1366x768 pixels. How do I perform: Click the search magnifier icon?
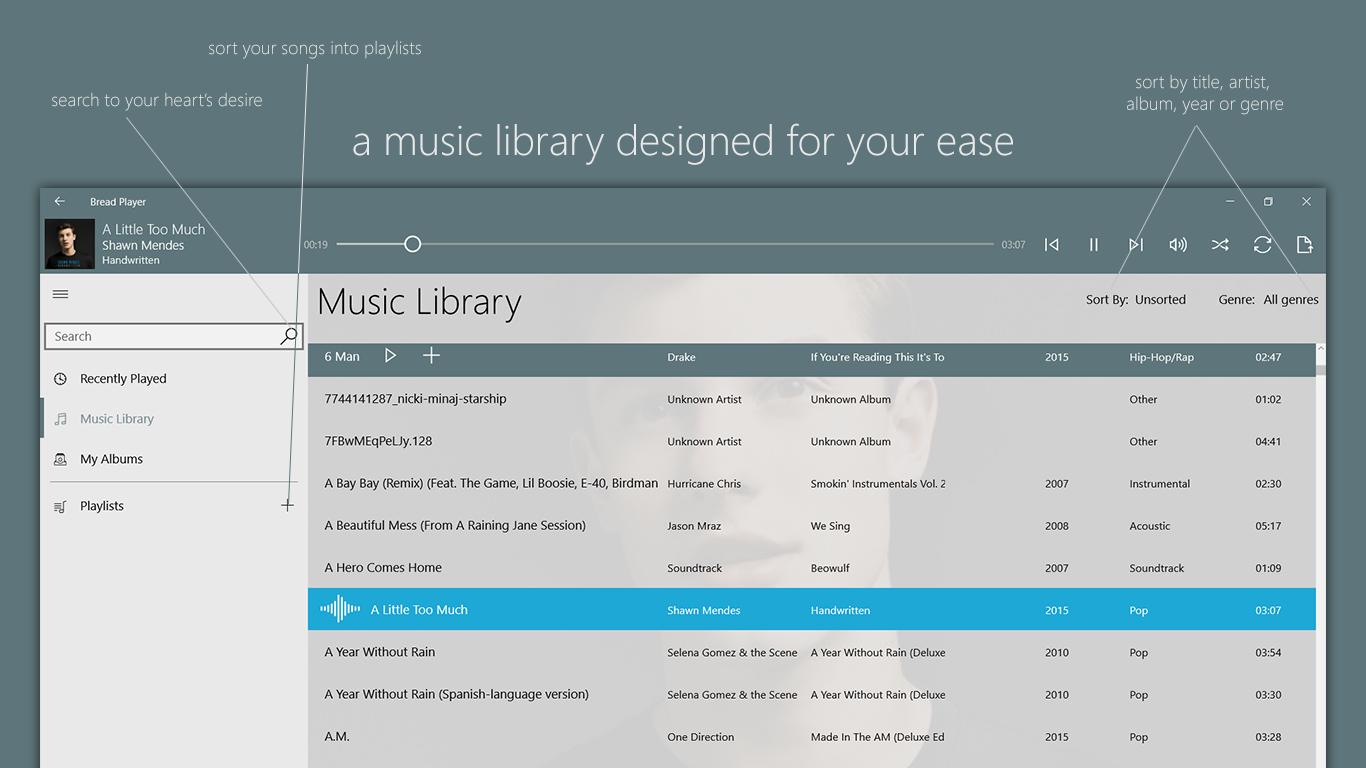(288, 336)
